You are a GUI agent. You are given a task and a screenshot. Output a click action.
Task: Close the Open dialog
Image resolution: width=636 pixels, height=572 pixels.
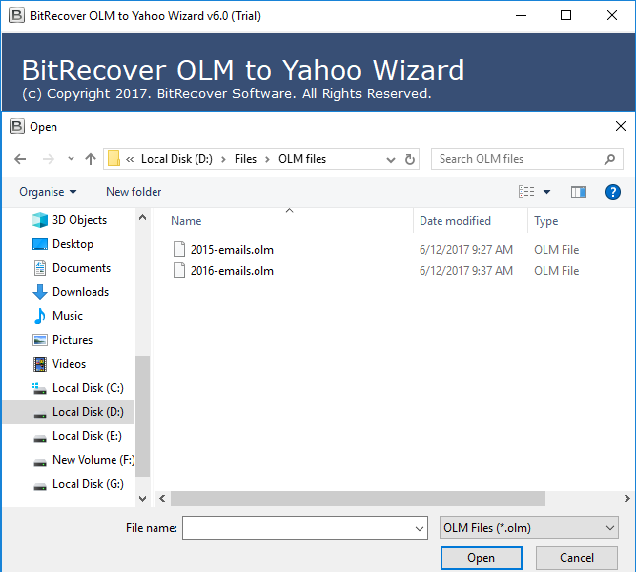pyautogui.click(x=621, y=126)
